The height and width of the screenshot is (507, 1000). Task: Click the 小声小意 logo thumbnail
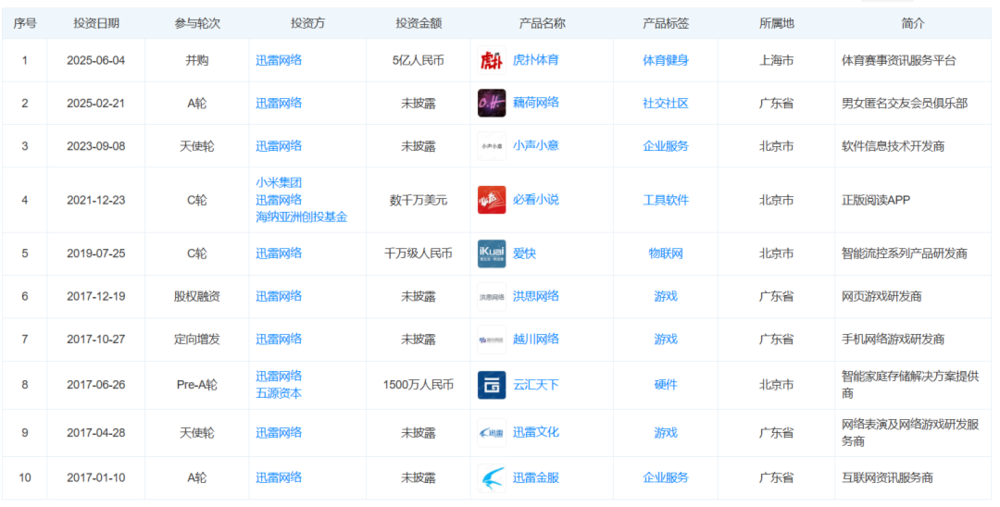point(491,146)
